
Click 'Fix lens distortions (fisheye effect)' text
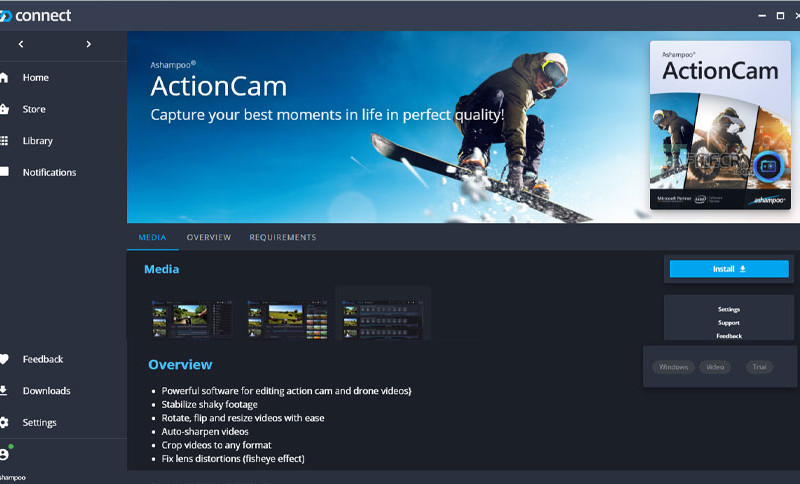(233, 458)
